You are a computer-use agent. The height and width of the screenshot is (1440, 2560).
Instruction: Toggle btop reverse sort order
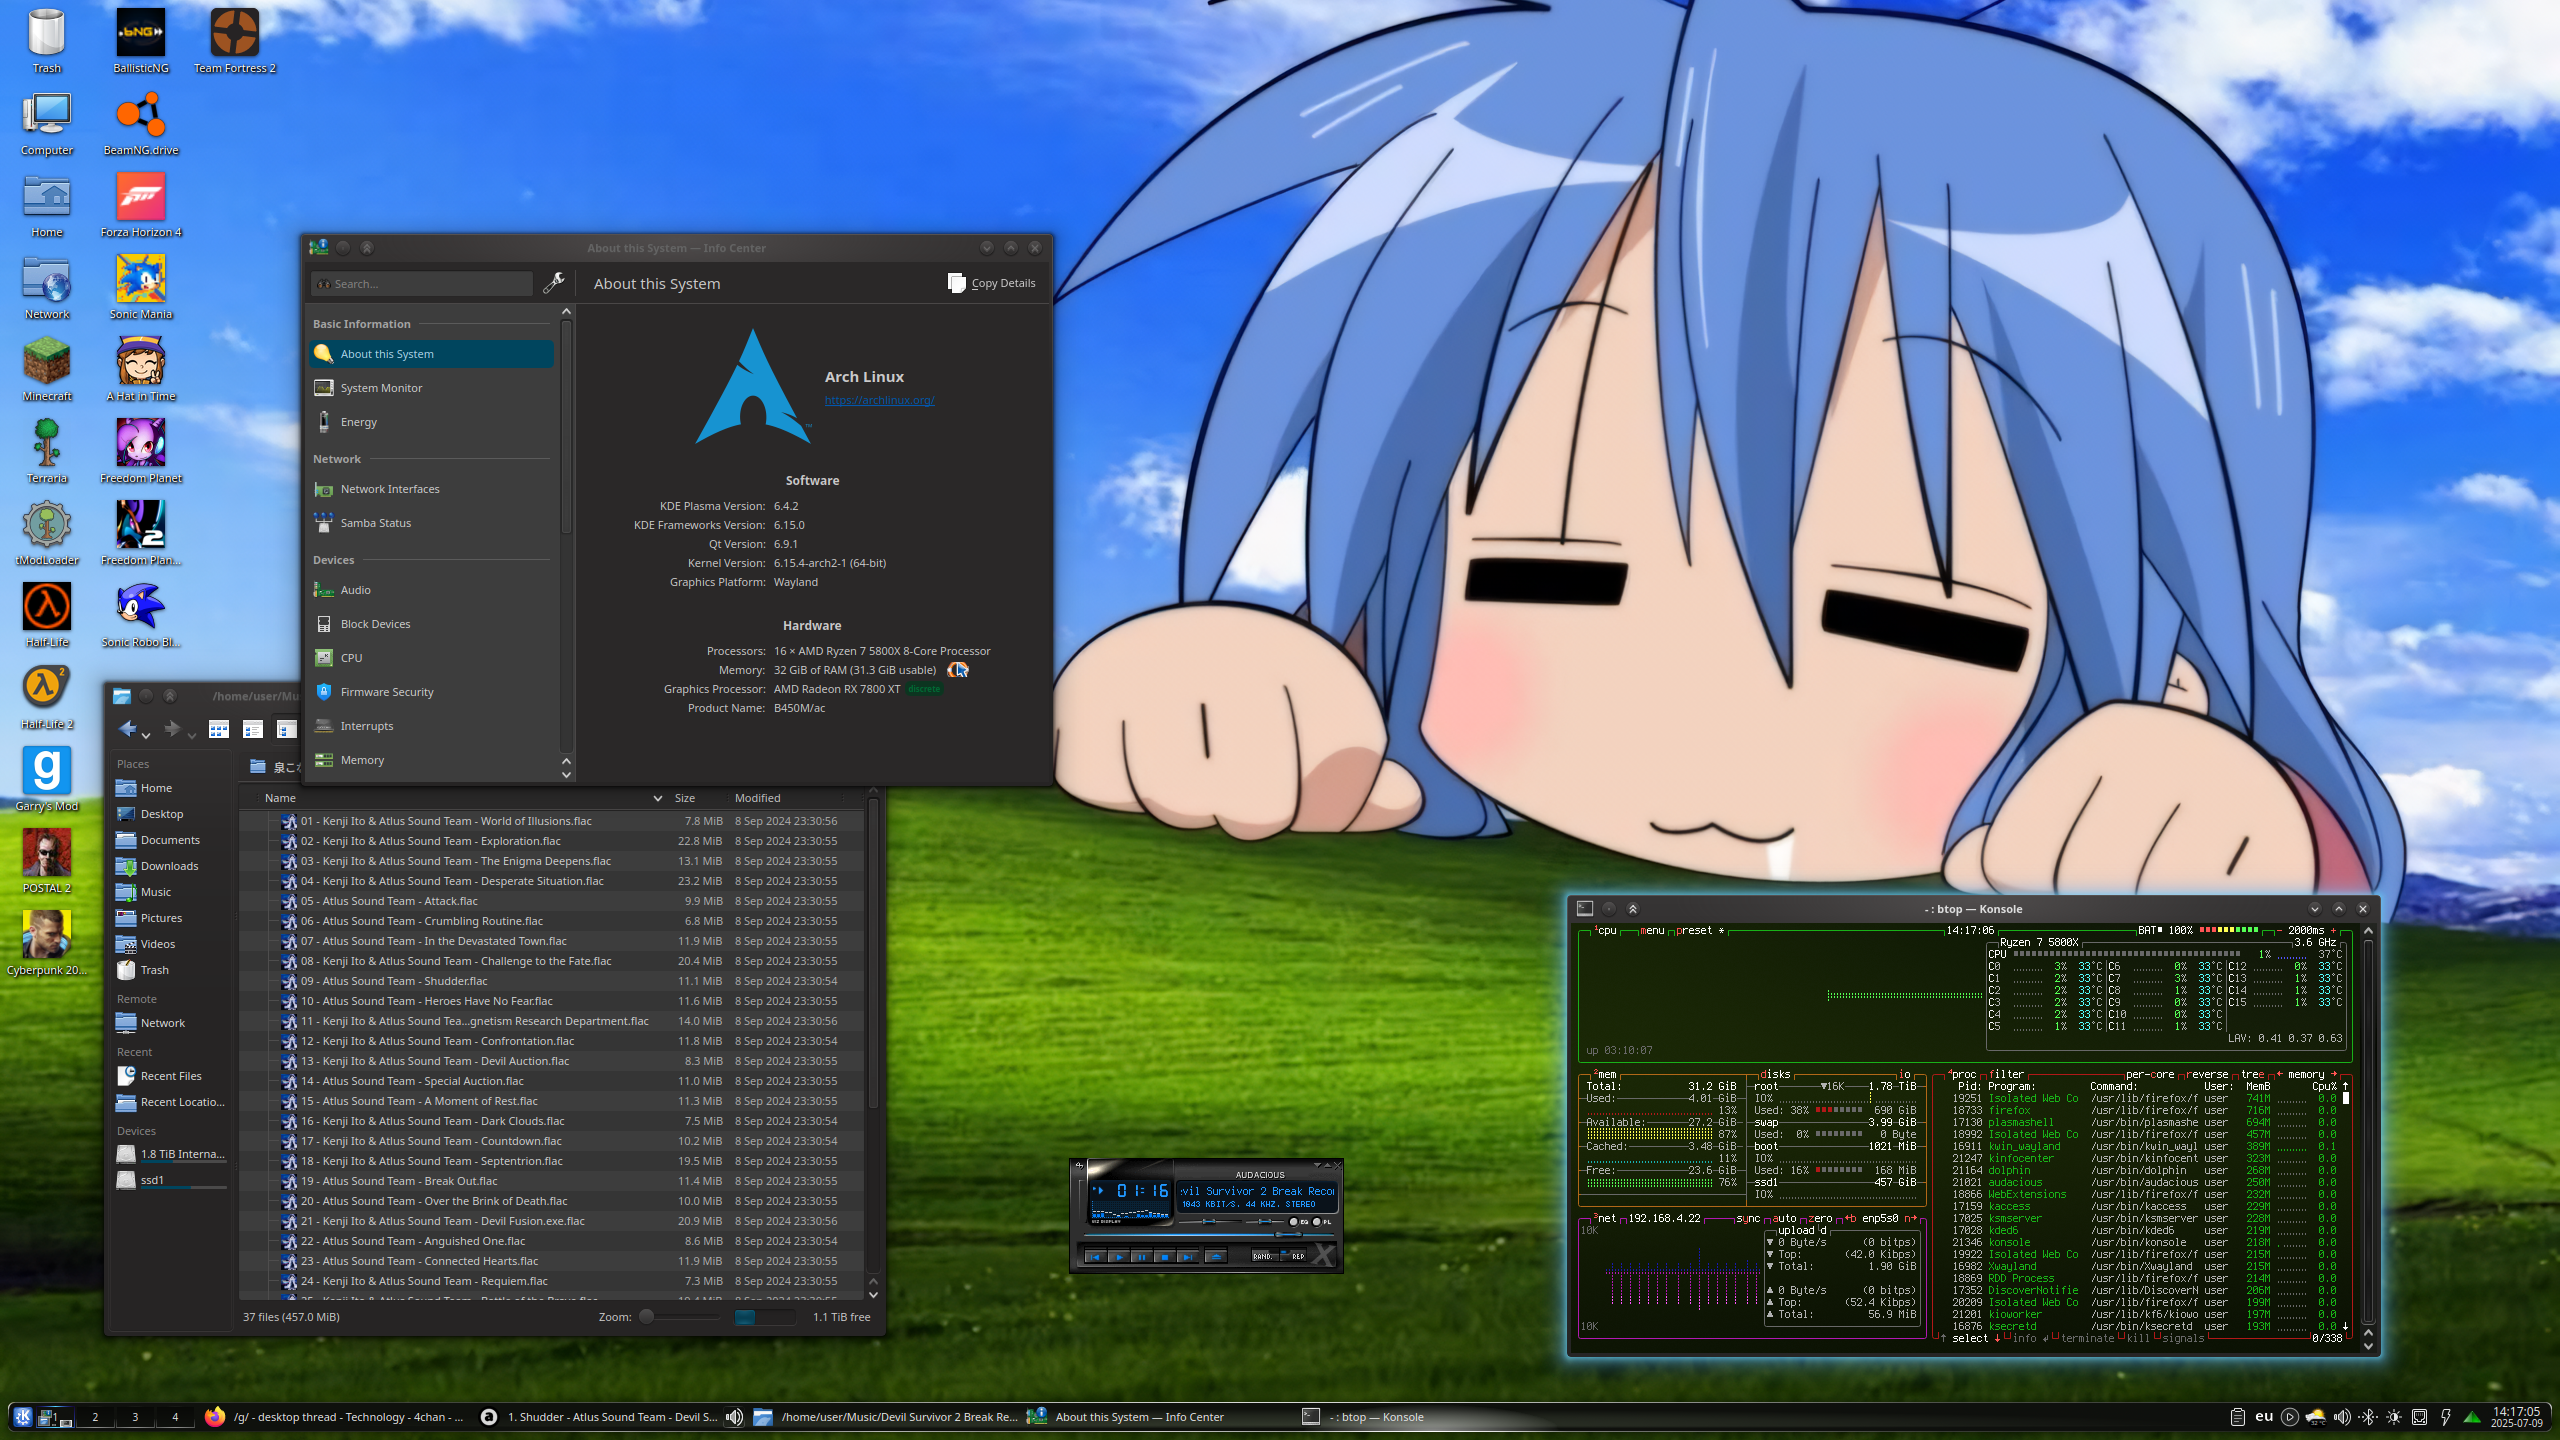(x=2207, y=1074)
